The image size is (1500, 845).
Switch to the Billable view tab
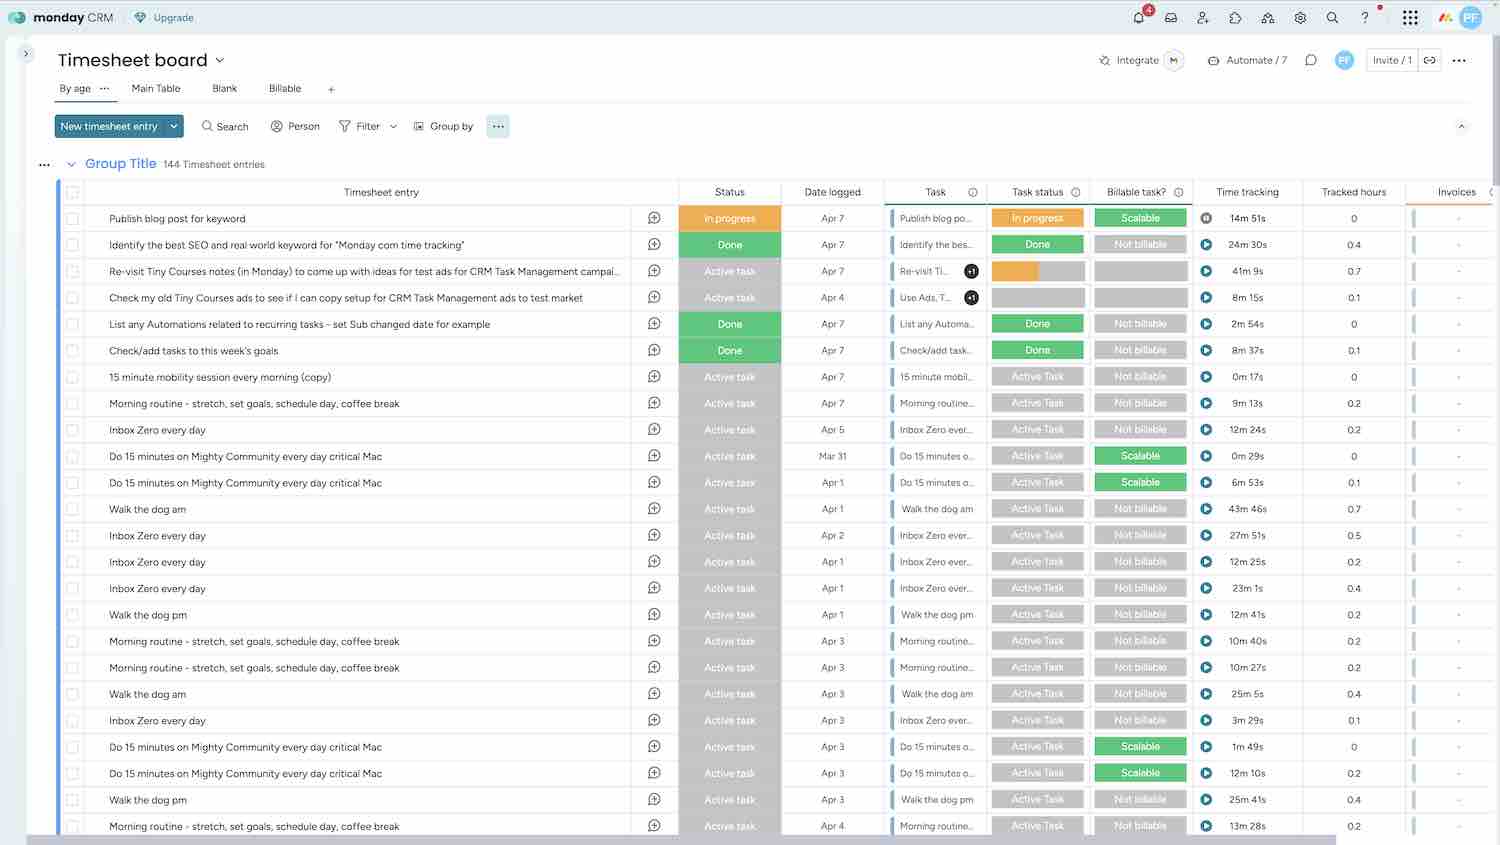[x=285, y=88]
